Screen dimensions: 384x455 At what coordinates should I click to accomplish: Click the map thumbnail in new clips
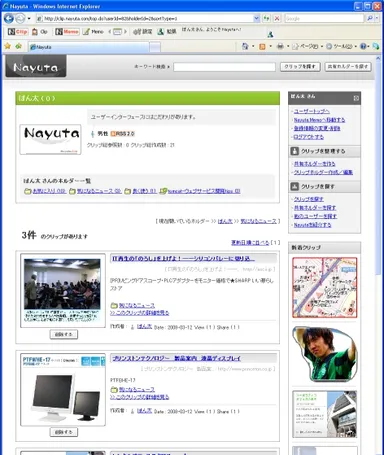(325, 287)
